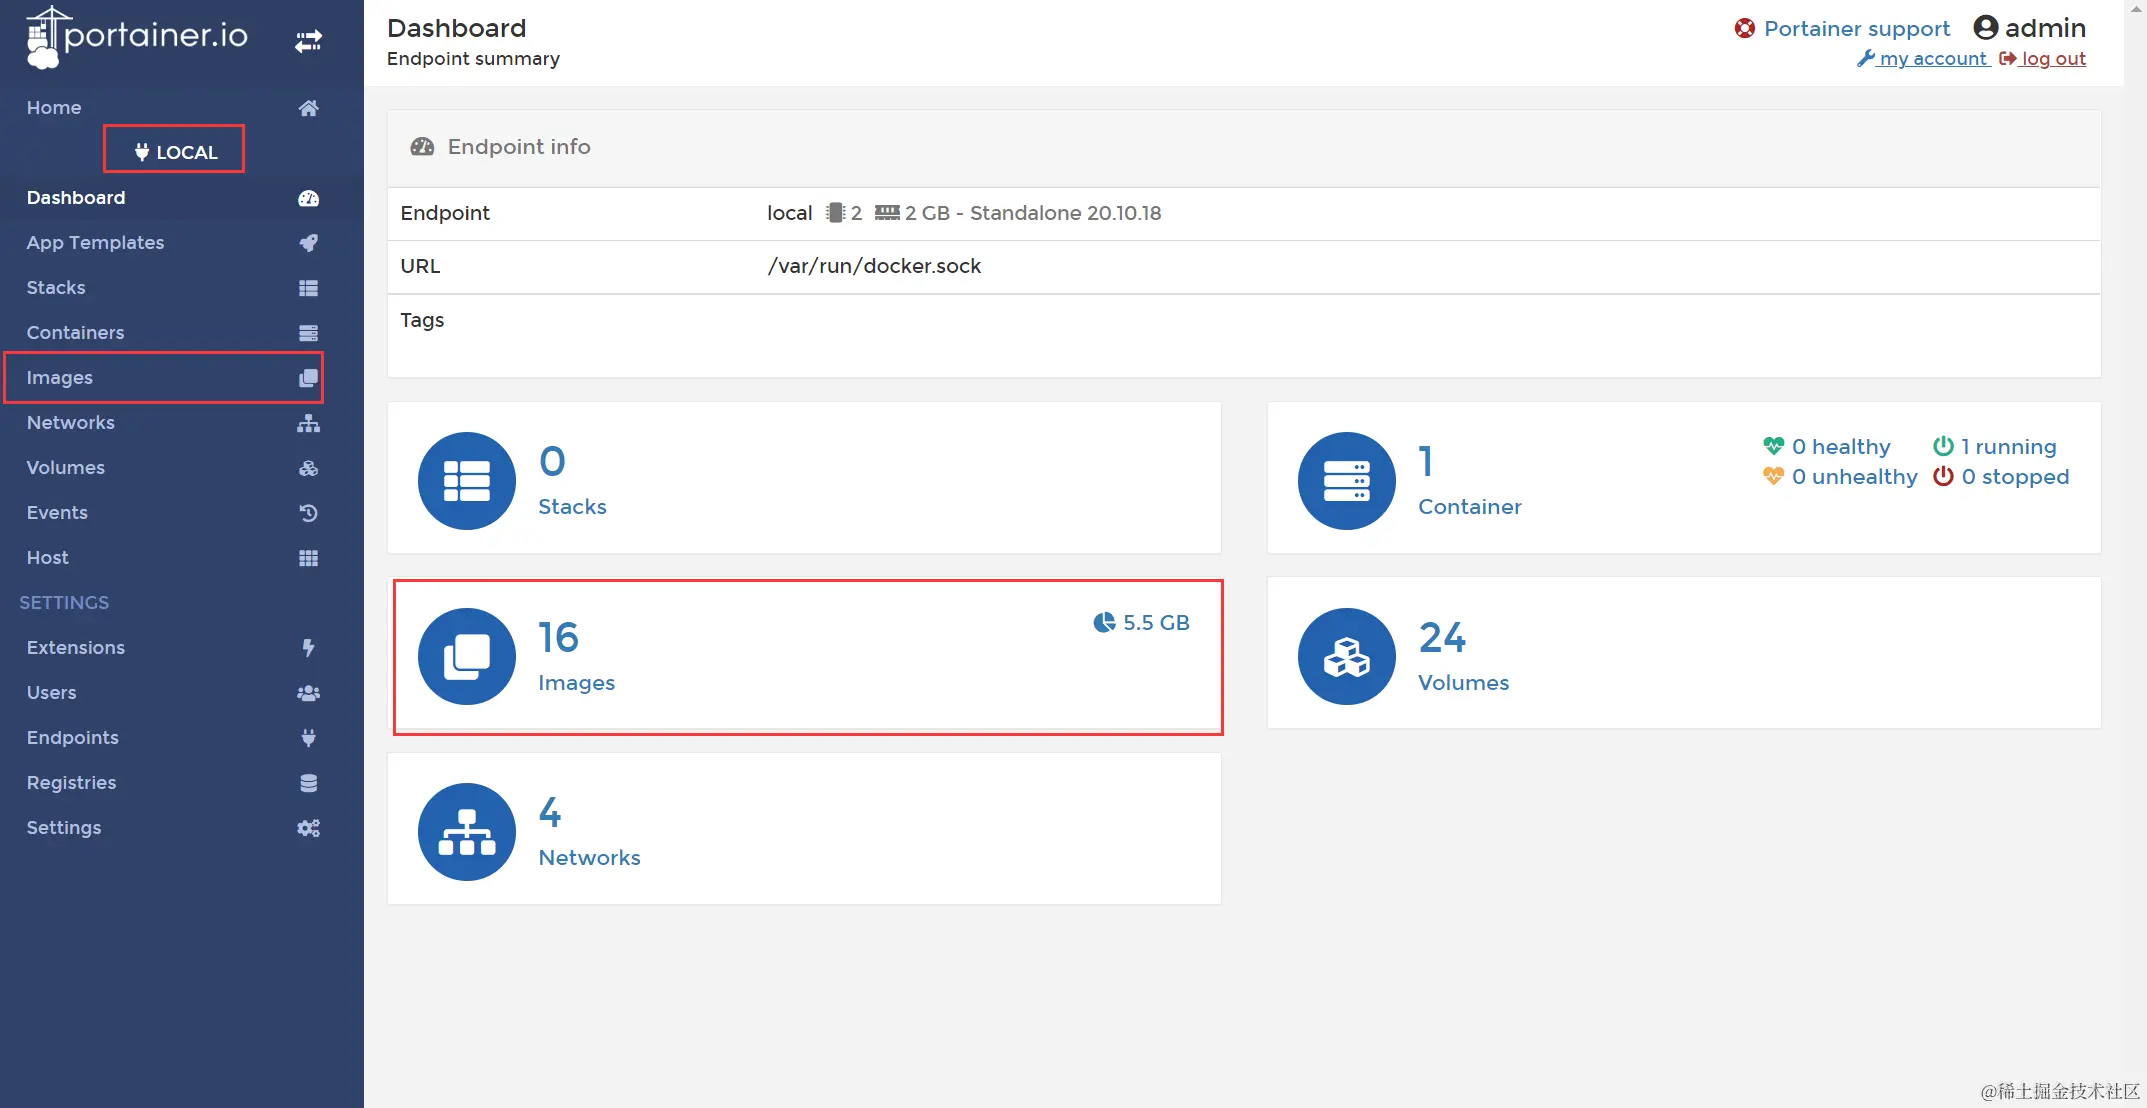Image resolution: width=2147 pixels, height=1108 pixels.
Task: Click the Extensions bolt icon
Action: tap(308, 648)
